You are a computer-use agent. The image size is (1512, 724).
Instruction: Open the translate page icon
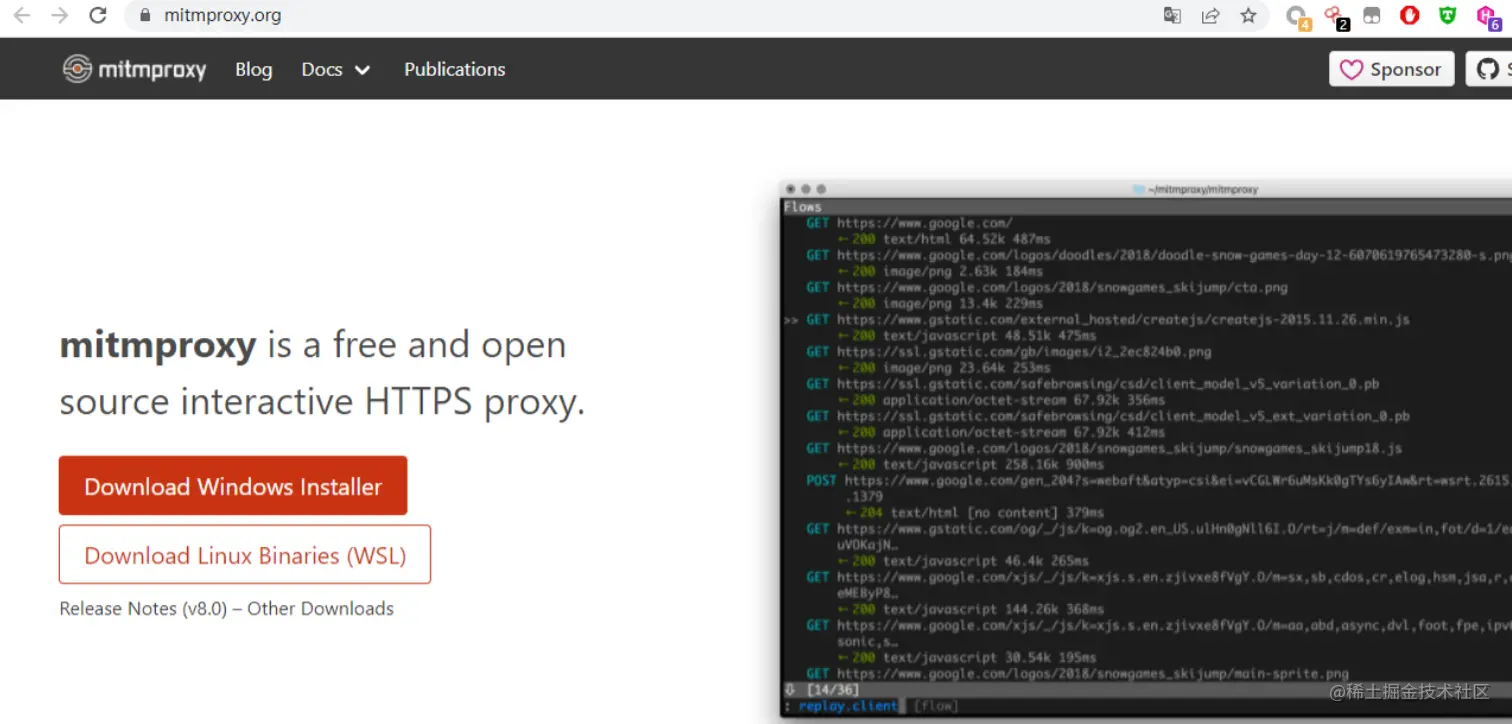pos(1172,15)
